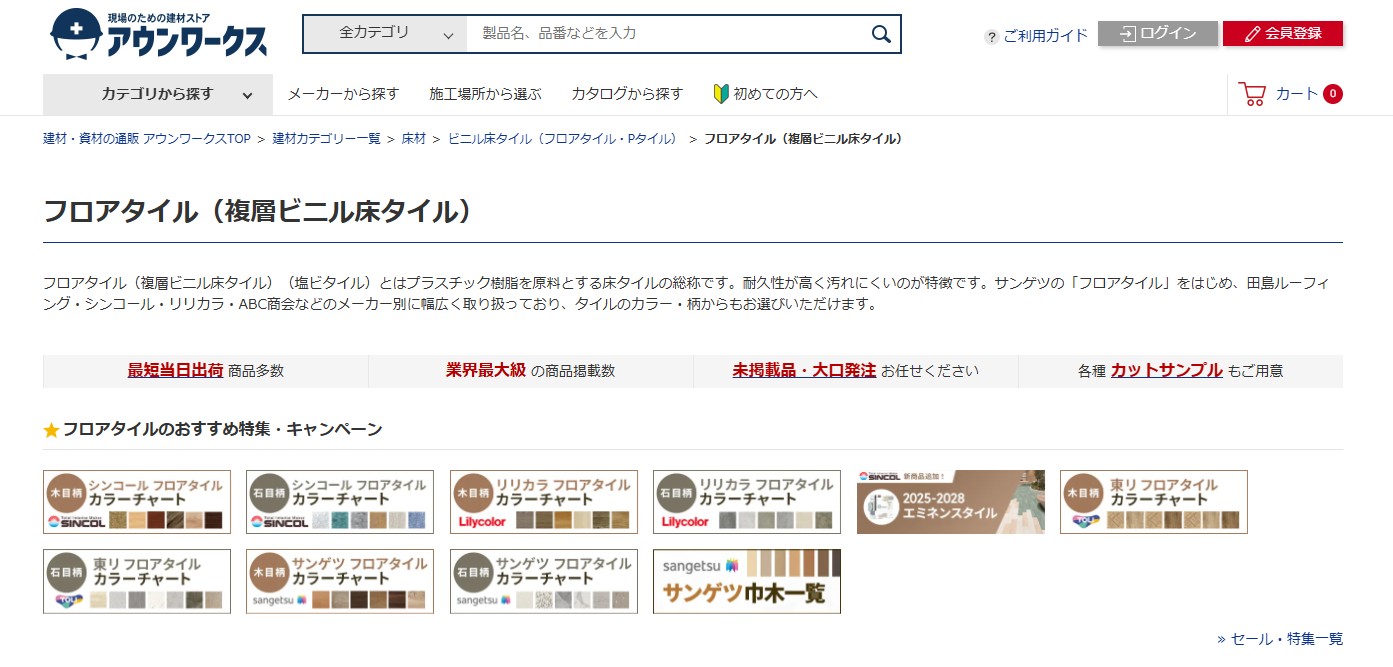Select カタログから探す in the navigation
Screen dimensions: 1393x667
(x=627, y=94)
